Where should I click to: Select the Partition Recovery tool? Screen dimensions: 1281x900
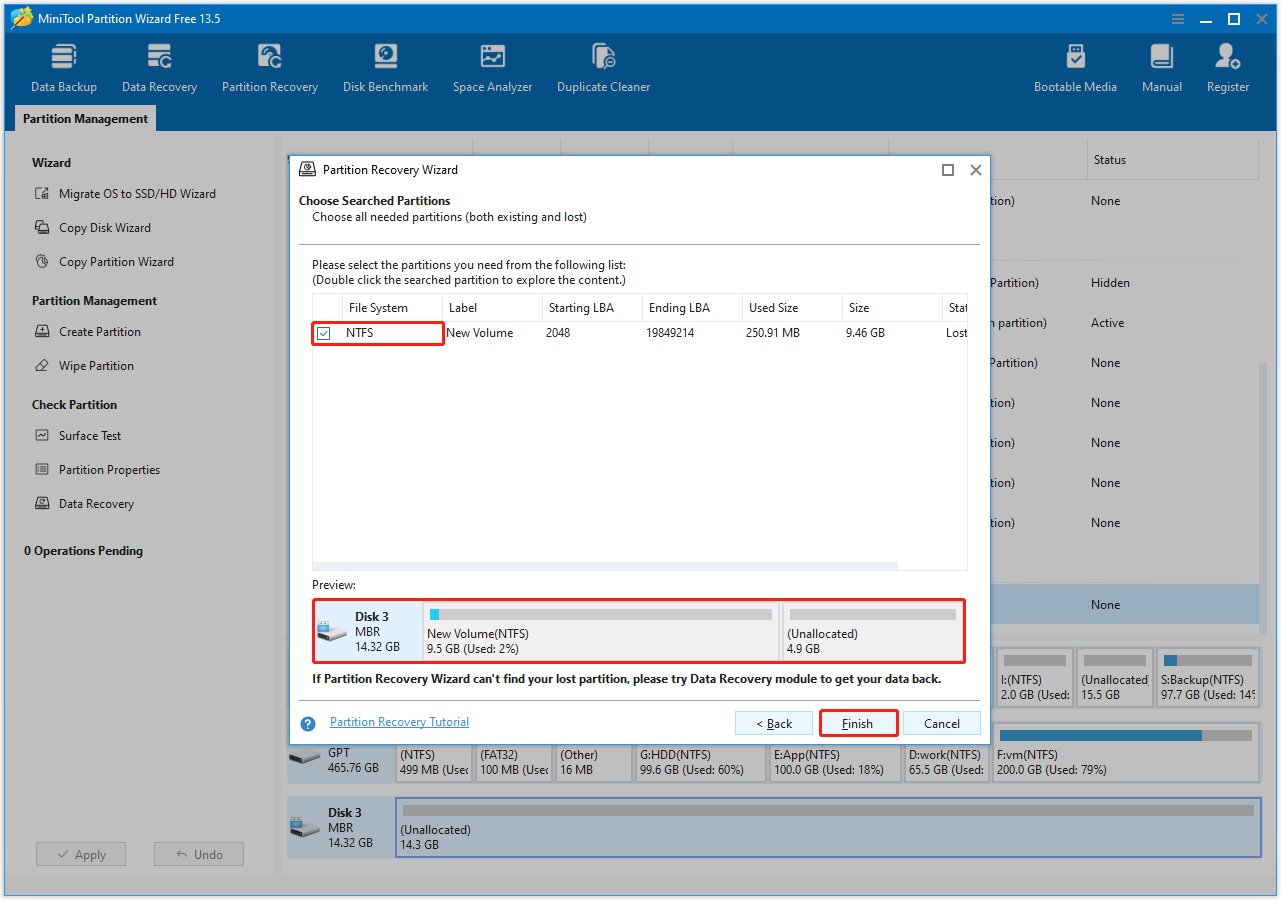[x=269, y=66]
